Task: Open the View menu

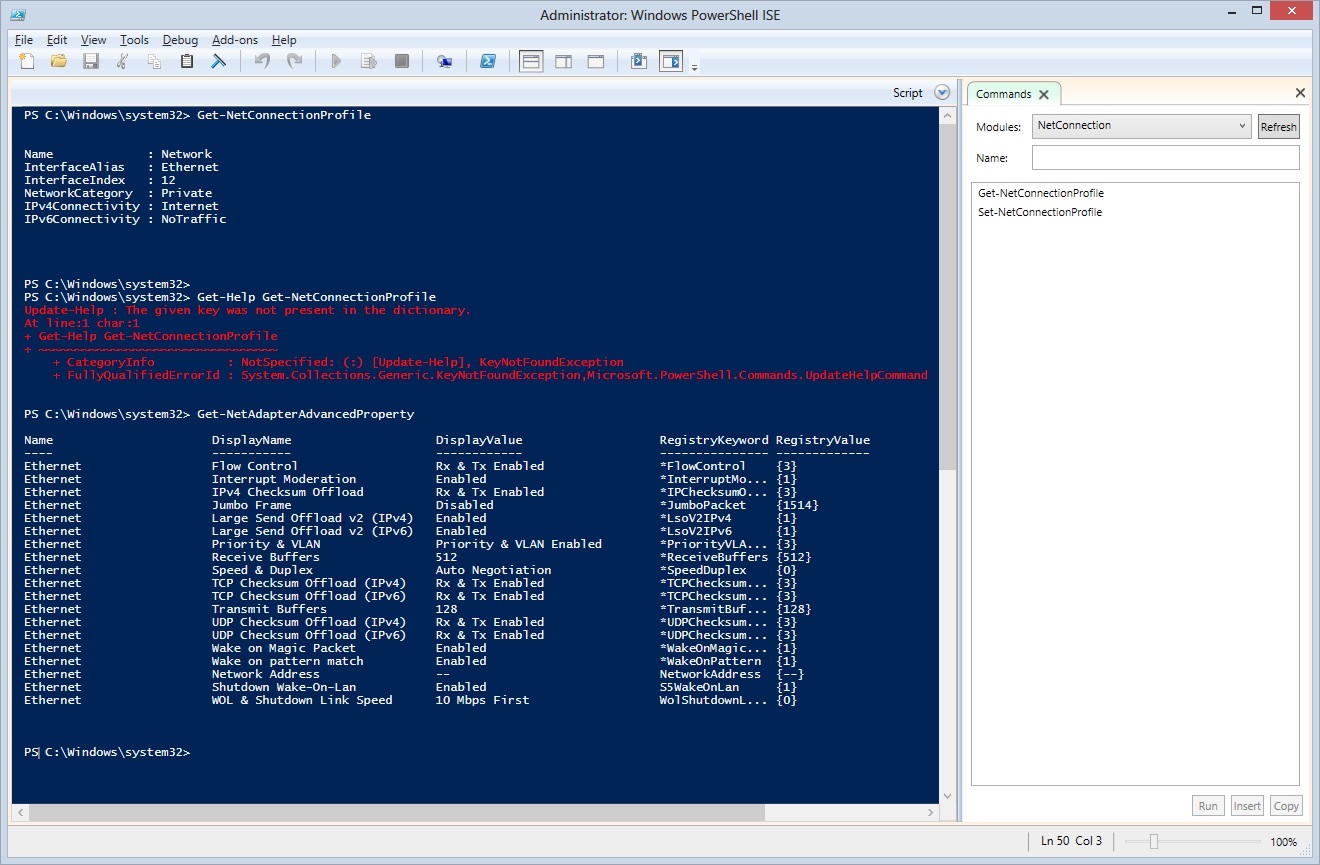Action: (93, 40)
